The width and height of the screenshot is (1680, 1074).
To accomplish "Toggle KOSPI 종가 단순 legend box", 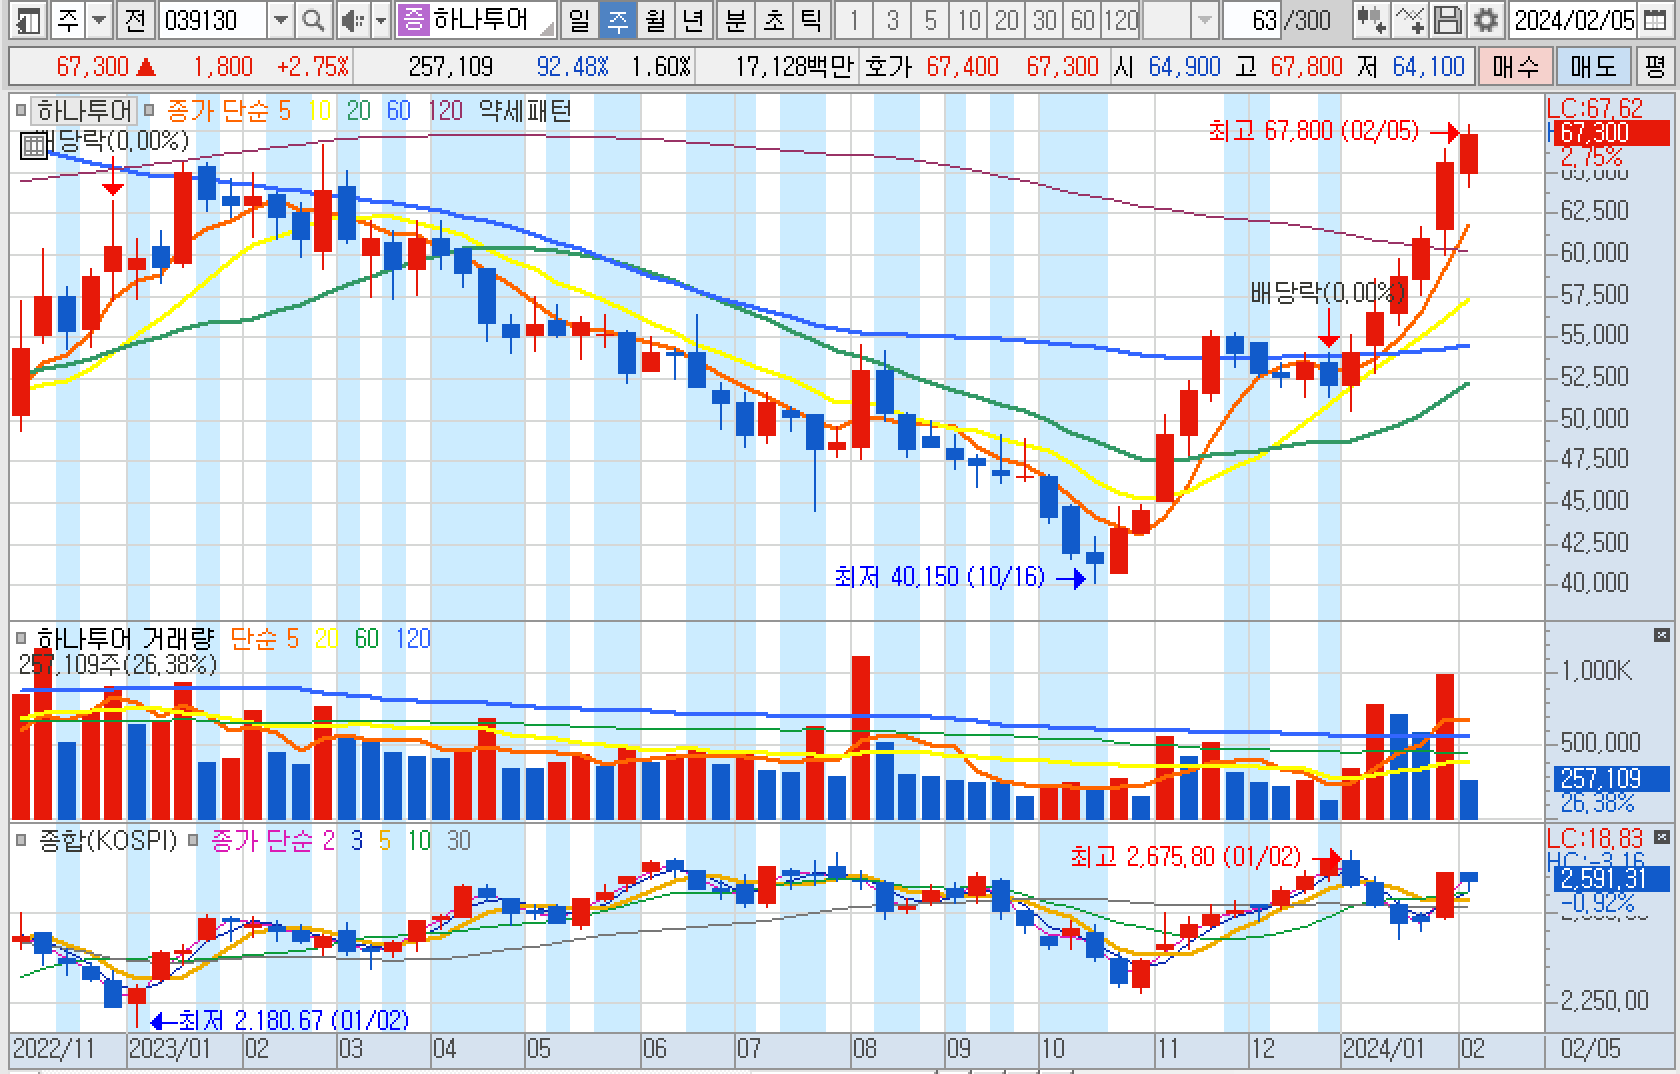I will click(194, 841).
